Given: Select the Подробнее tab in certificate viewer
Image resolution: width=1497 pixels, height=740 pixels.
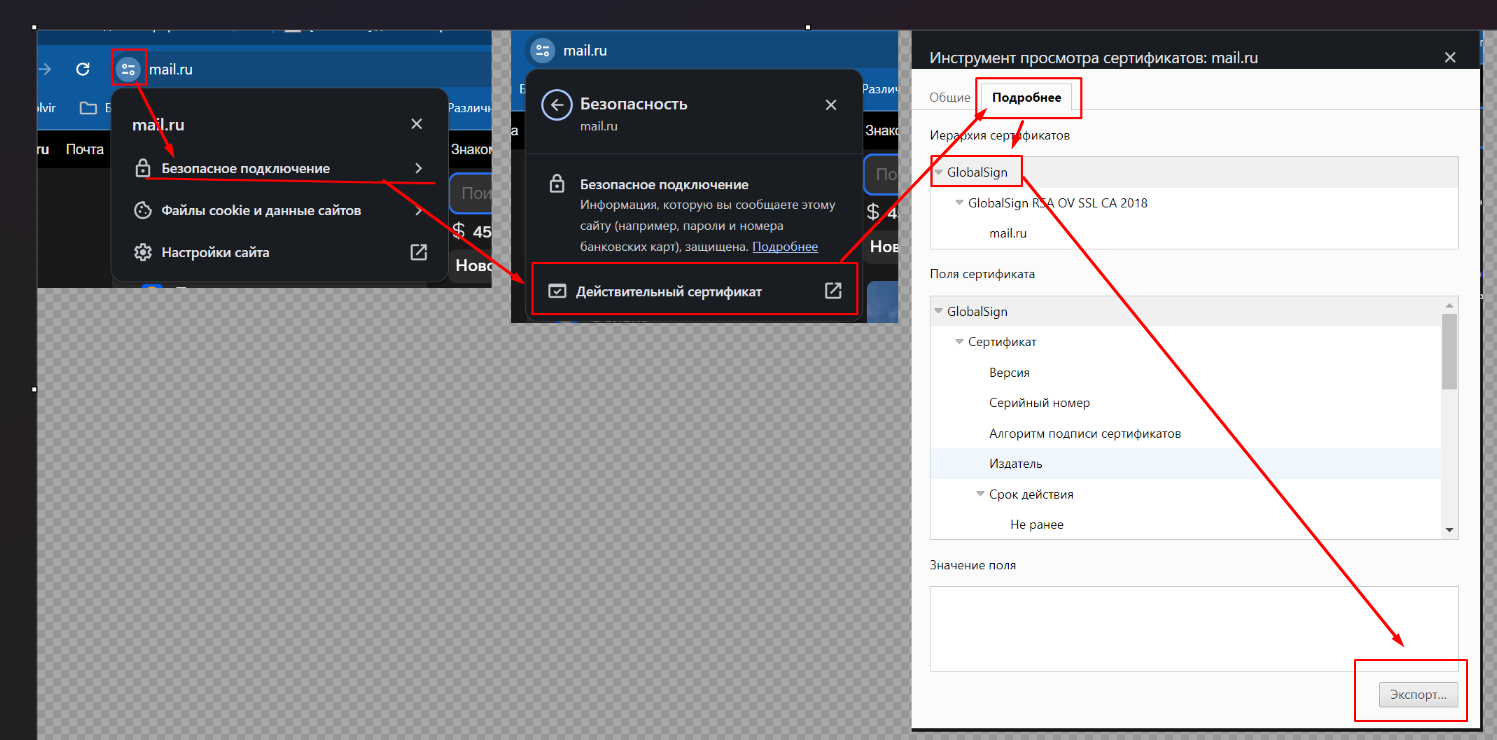Looking at the screenshot, I should click(1026, 97).
